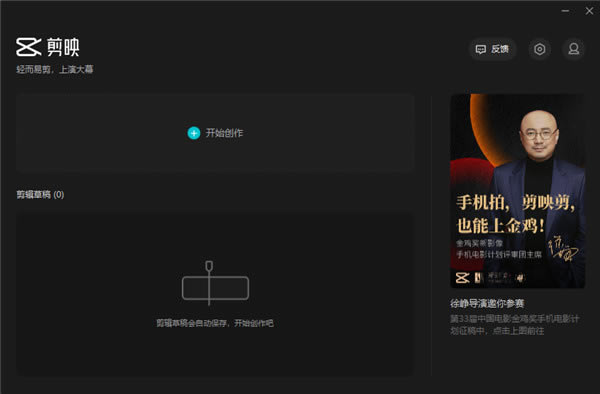Click the timeline placeholder icon in empty drafts
600x394 pixels.
click(215, 283)
